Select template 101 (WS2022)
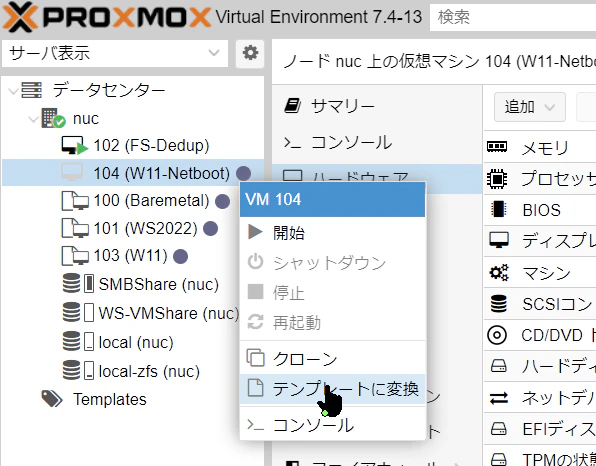 click(146, 228)
